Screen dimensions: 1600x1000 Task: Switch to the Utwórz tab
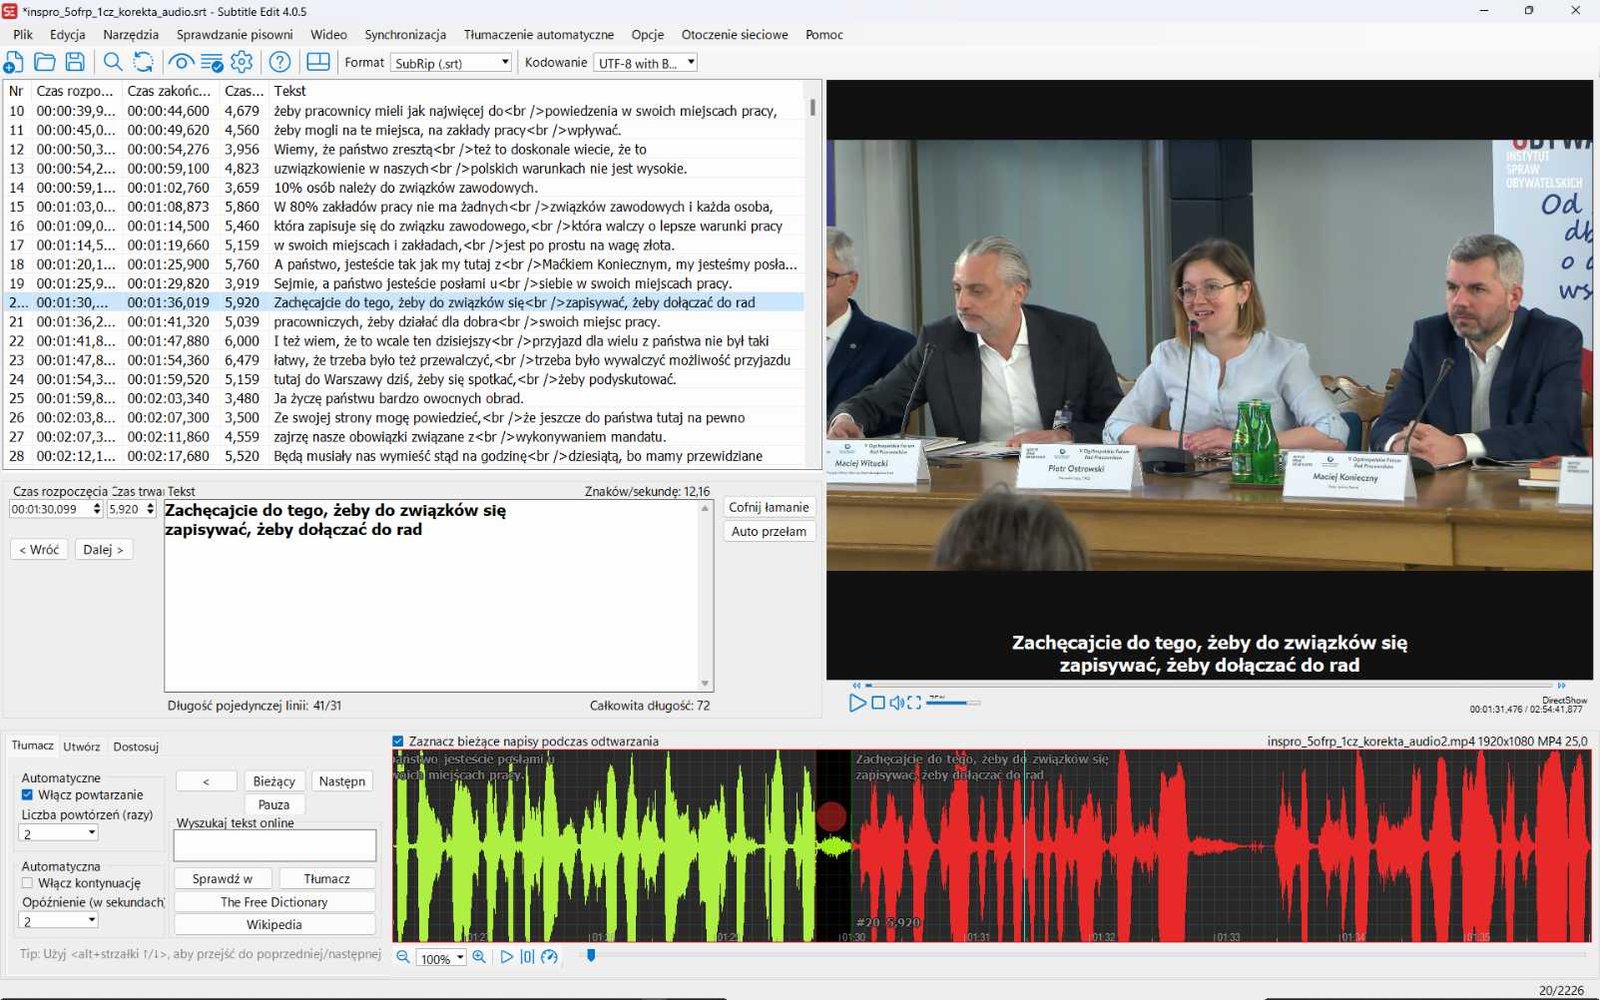82,746
